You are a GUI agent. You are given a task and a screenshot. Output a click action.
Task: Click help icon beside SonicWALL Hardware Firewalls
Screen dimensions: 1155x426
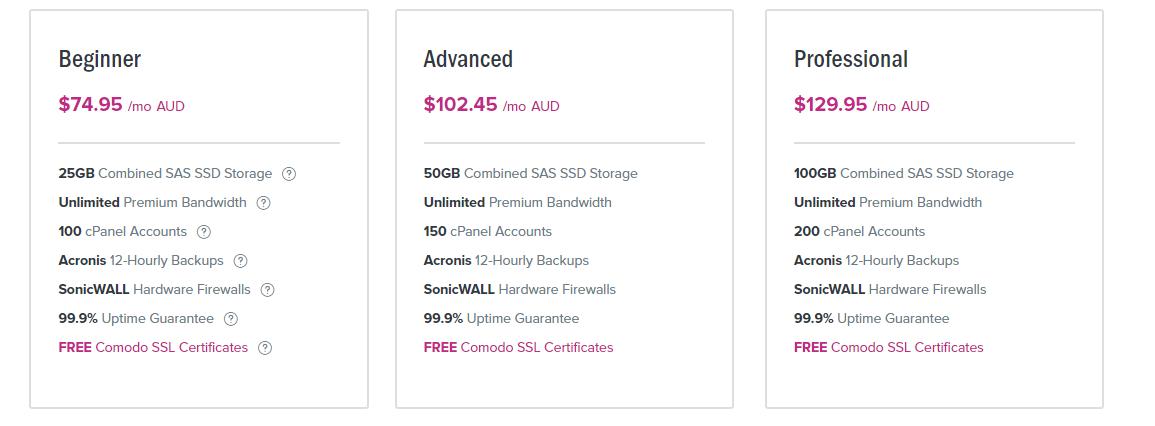pos(267,290)
